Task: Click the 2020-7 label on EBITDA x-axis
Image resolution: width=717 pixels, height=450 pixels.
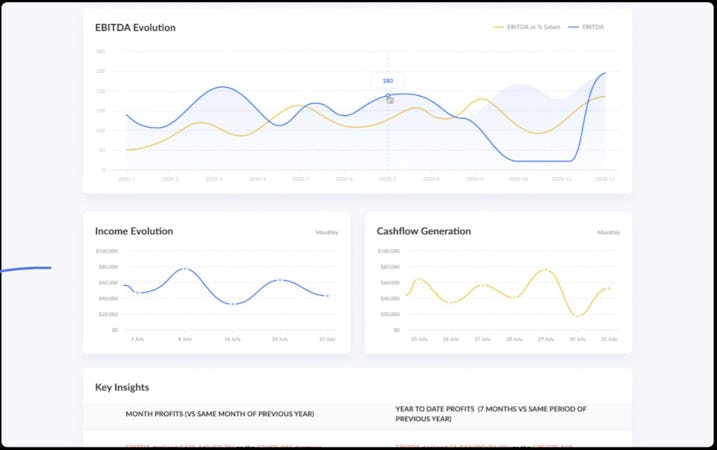Action: click(387, 180)
